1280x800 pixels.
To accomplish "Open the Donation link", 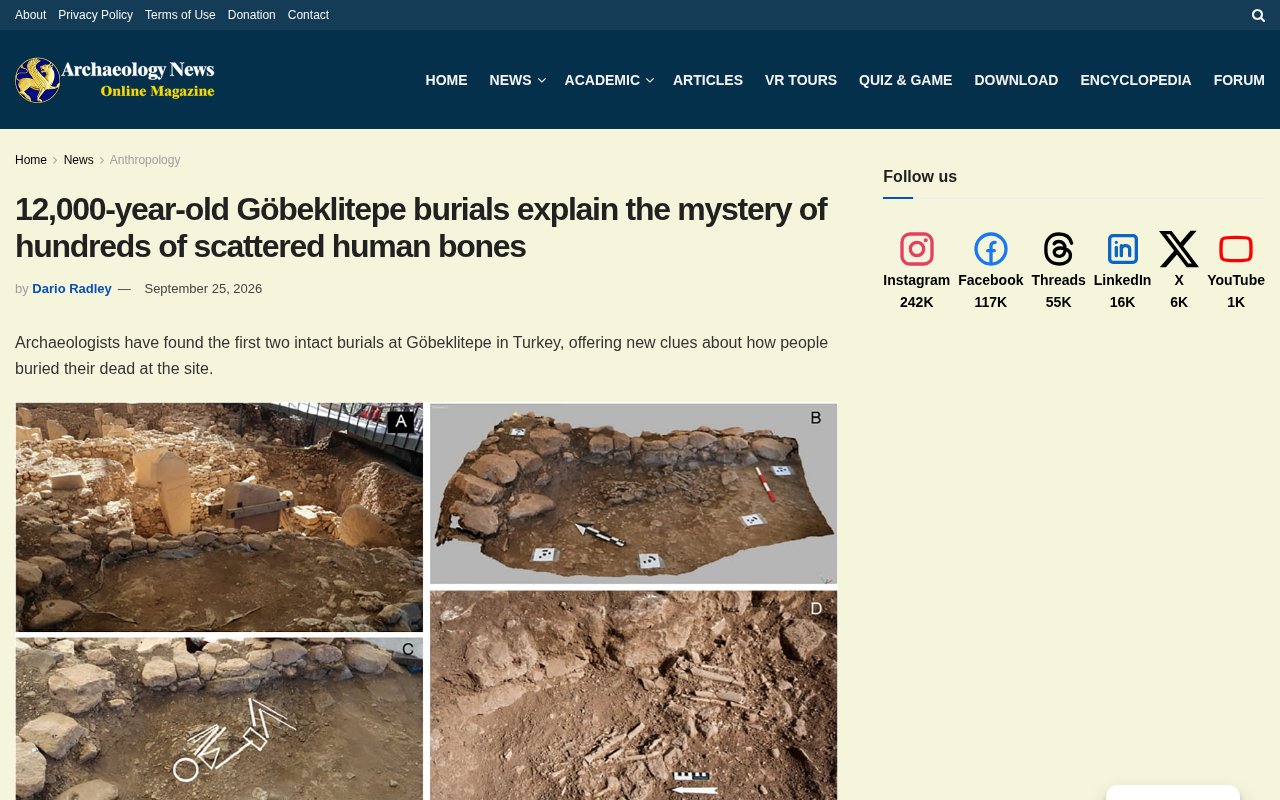I will pyautogui.click(x=252, y=15).
